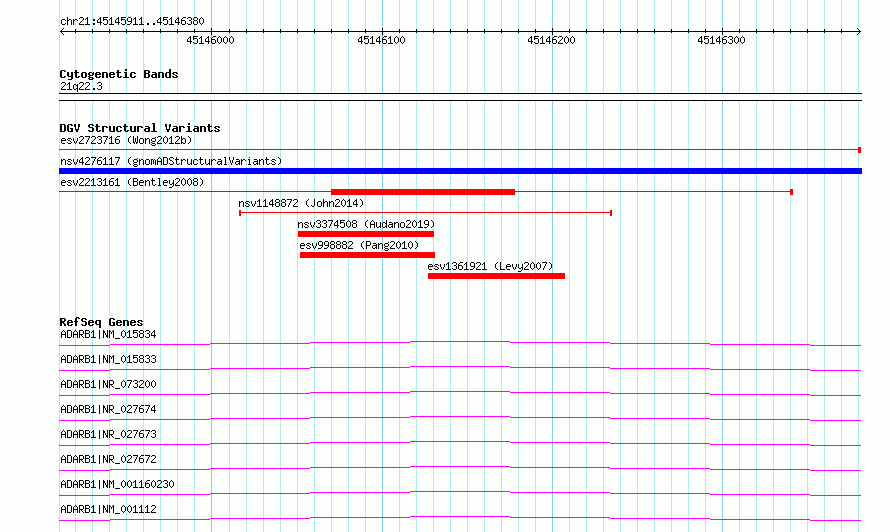Screen dimensions: 890x532
Task: Open variant esv2213161 (Bentley2008) label
Action: (x=132, y=182)
